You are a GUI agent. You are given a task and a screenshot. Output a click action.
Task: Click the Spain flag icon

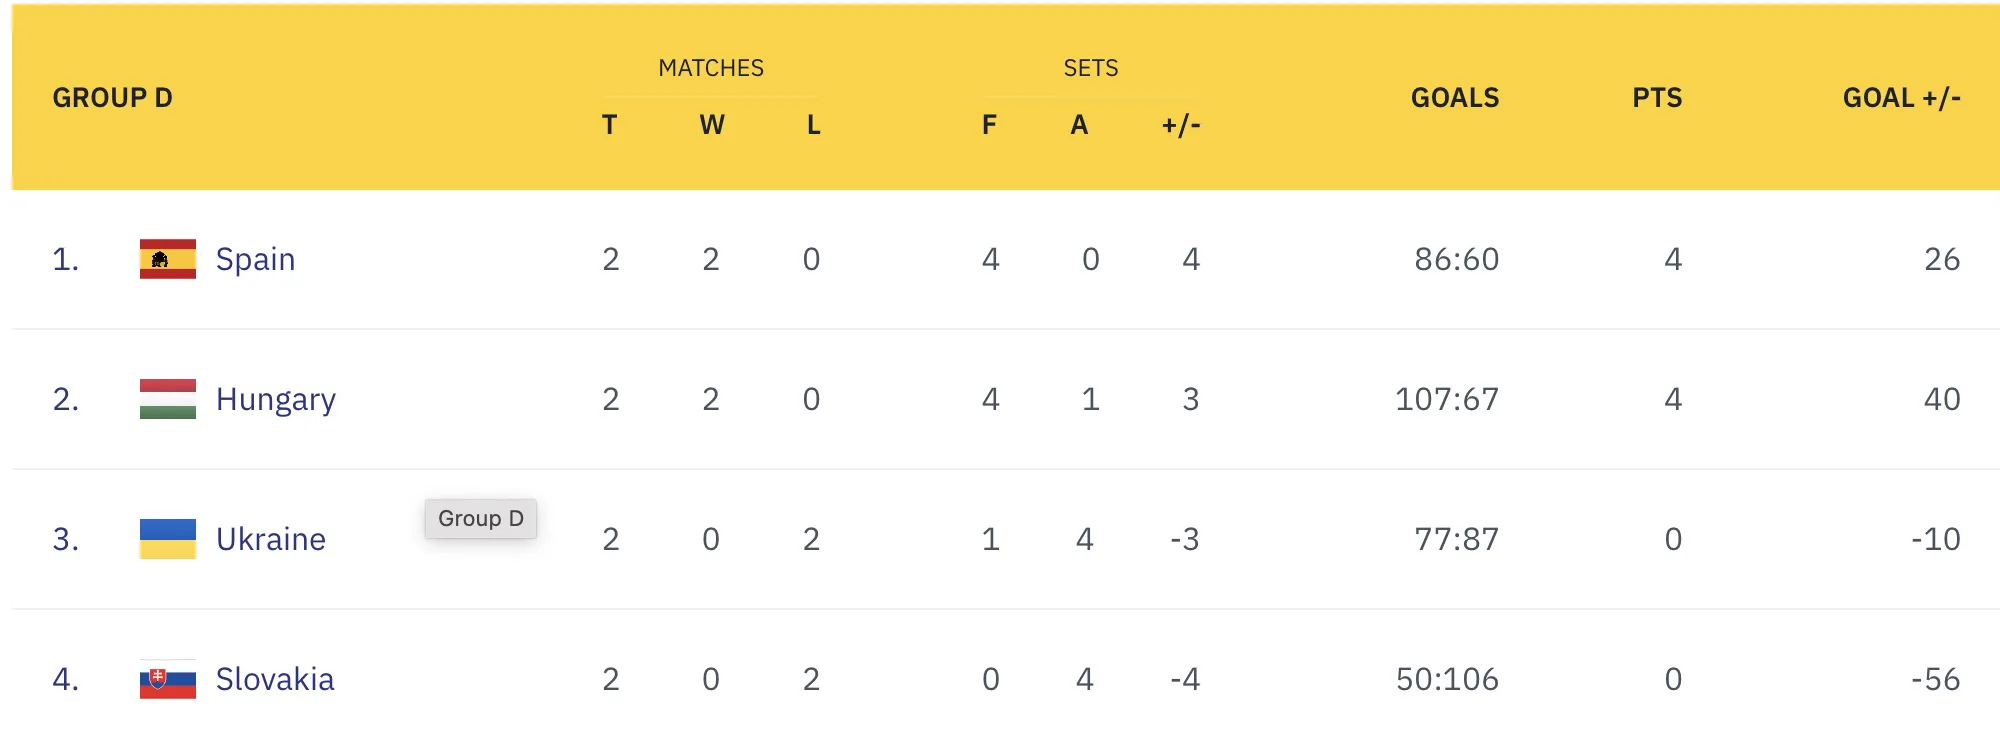point(167,259)
